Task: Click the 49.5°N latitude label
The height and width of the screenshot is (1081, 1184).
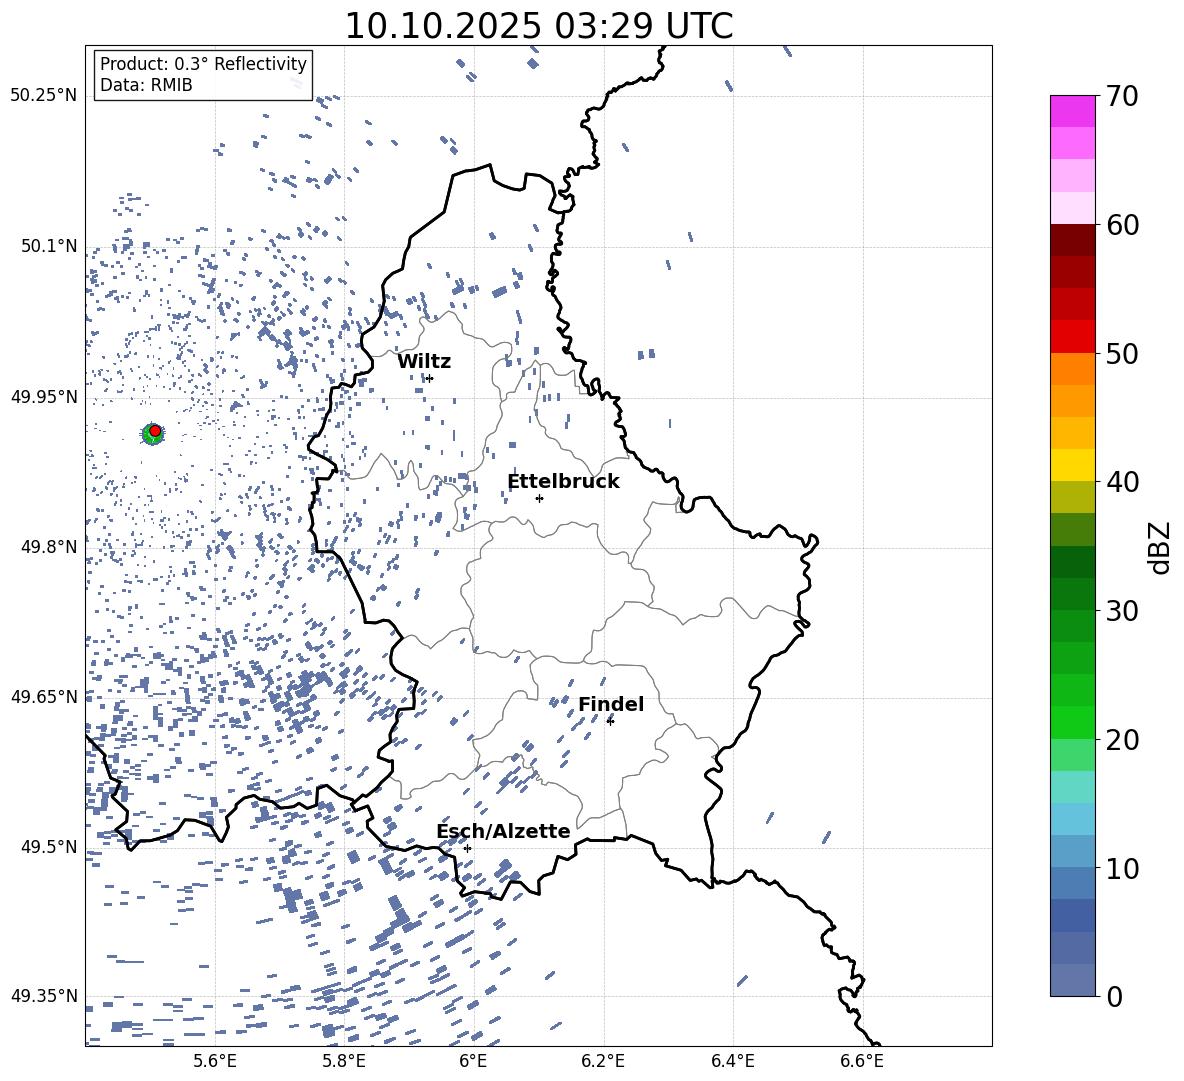Action: [49, 846]
